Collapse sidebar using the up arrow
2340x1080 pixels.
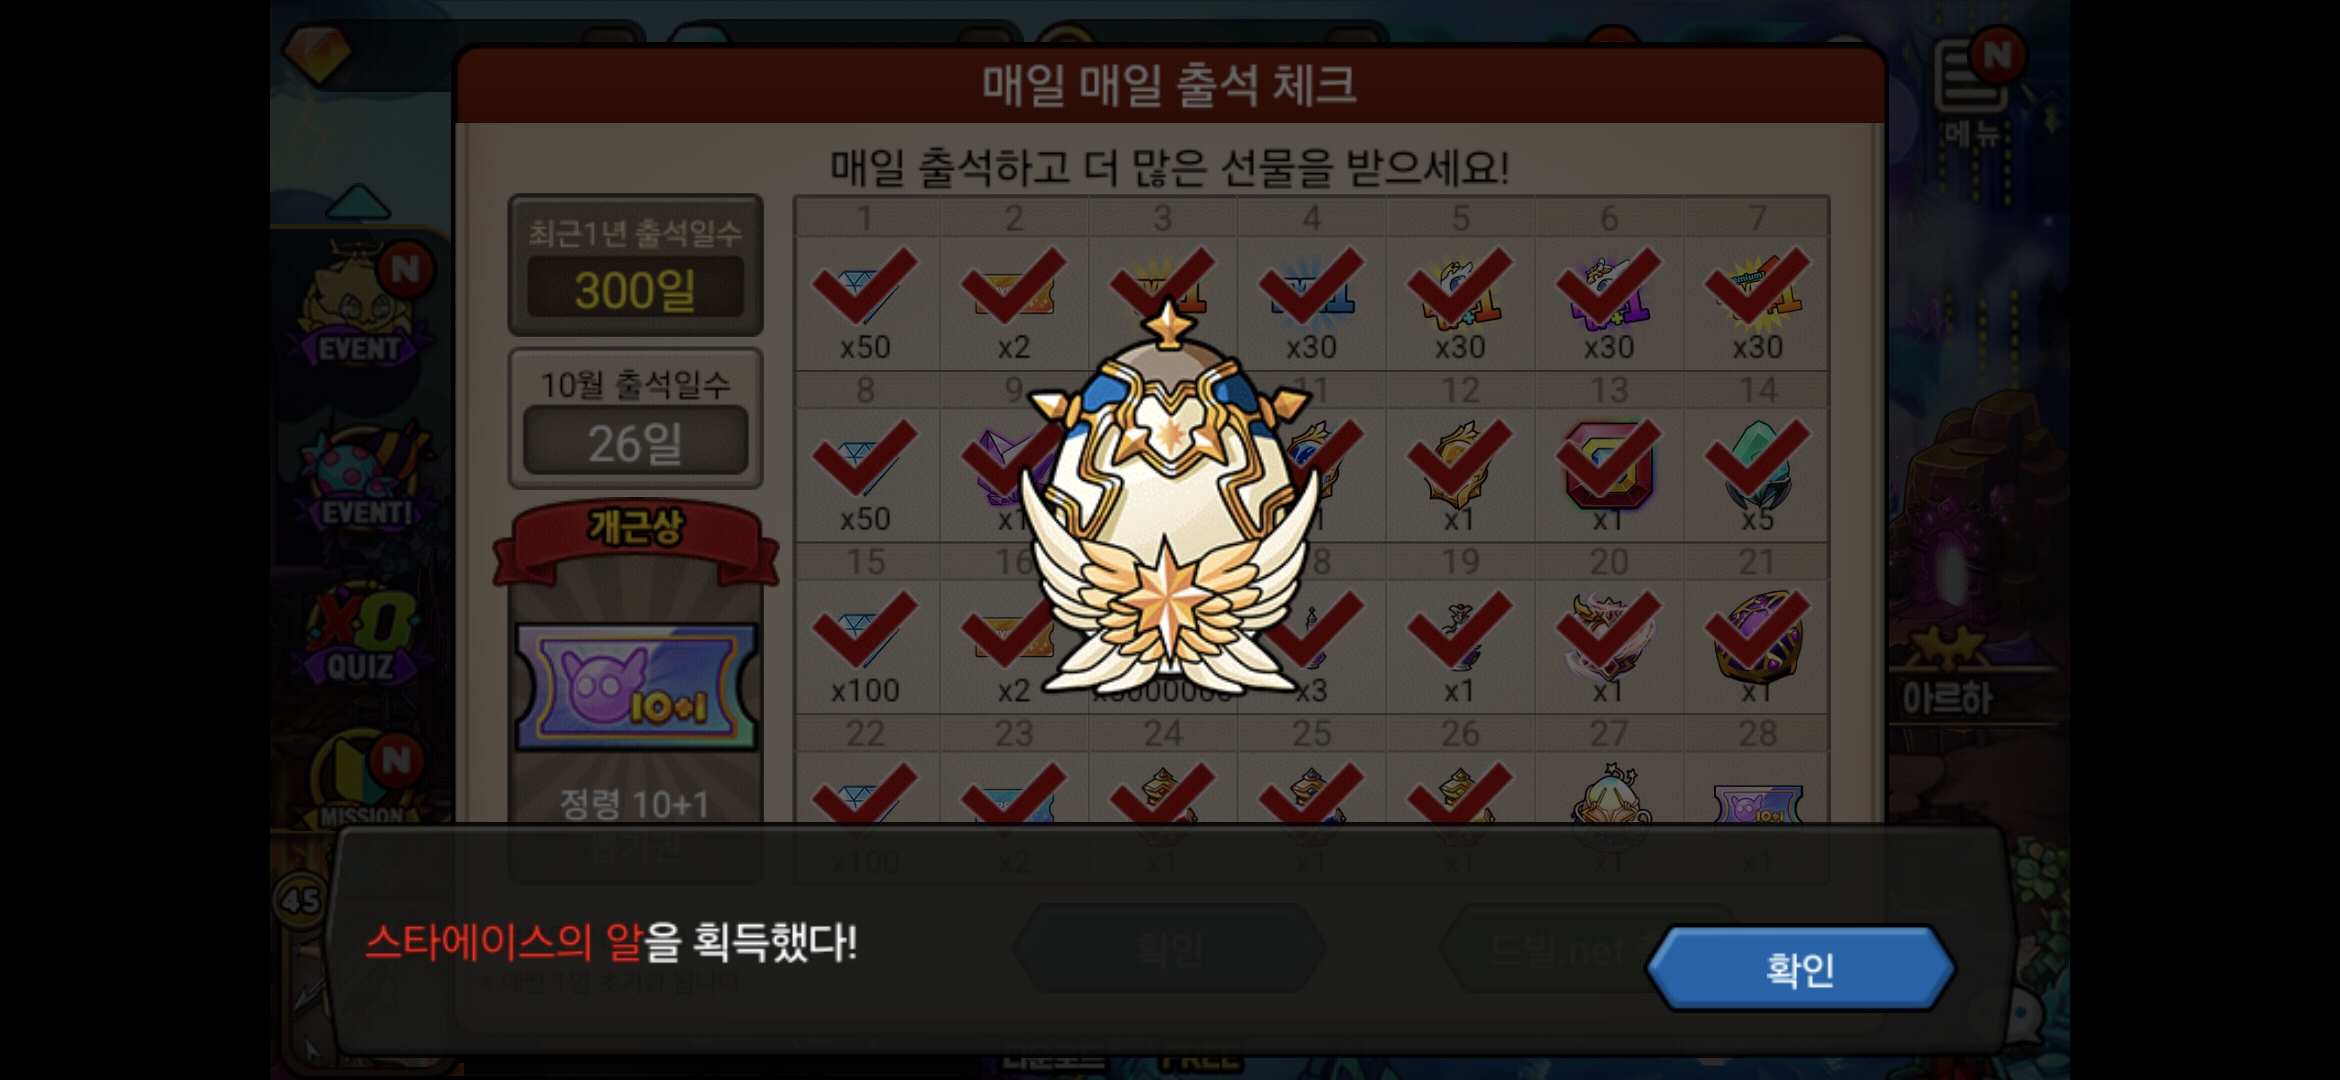coord(358,201)
